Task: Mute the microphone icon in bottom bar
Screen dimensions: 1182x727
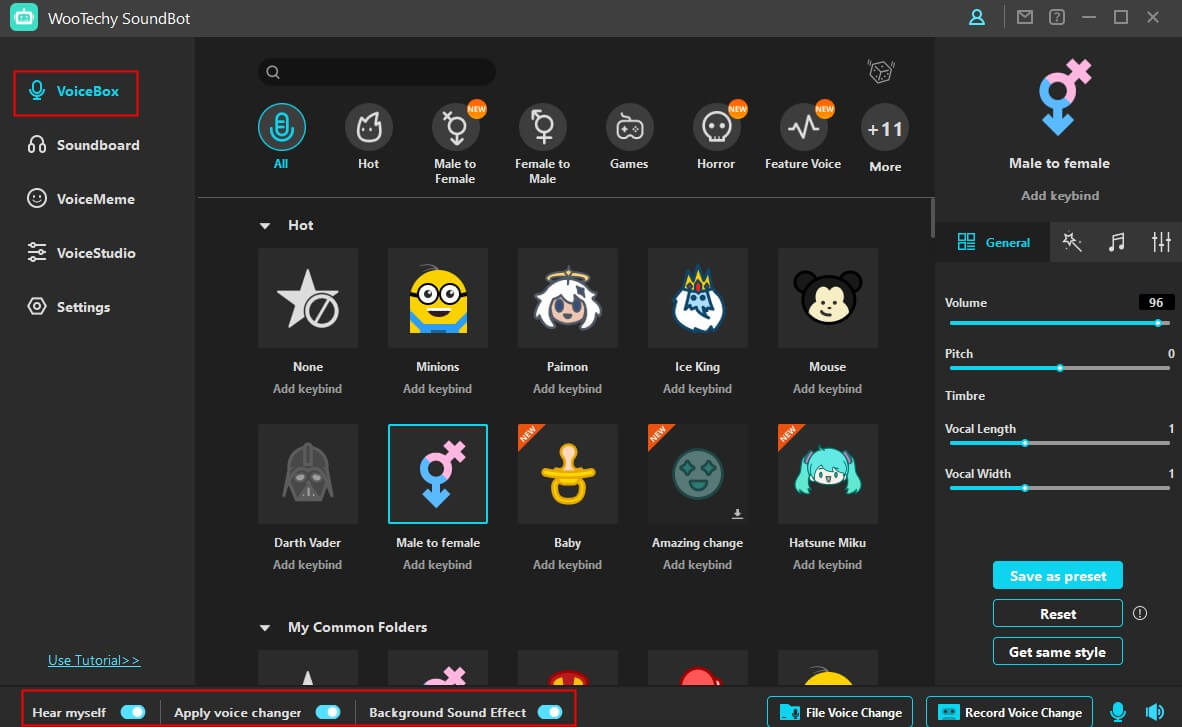Action: coord(1118,712)
